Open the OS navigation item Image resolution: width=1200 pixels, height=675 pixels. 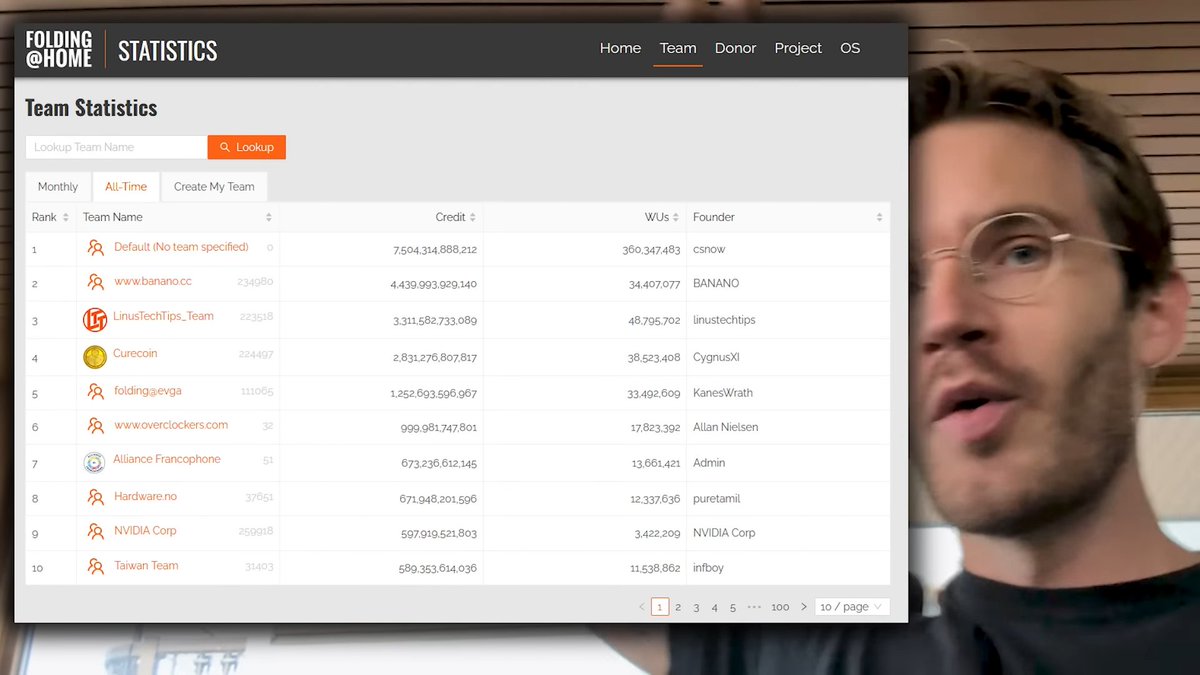tap(850, 48)
